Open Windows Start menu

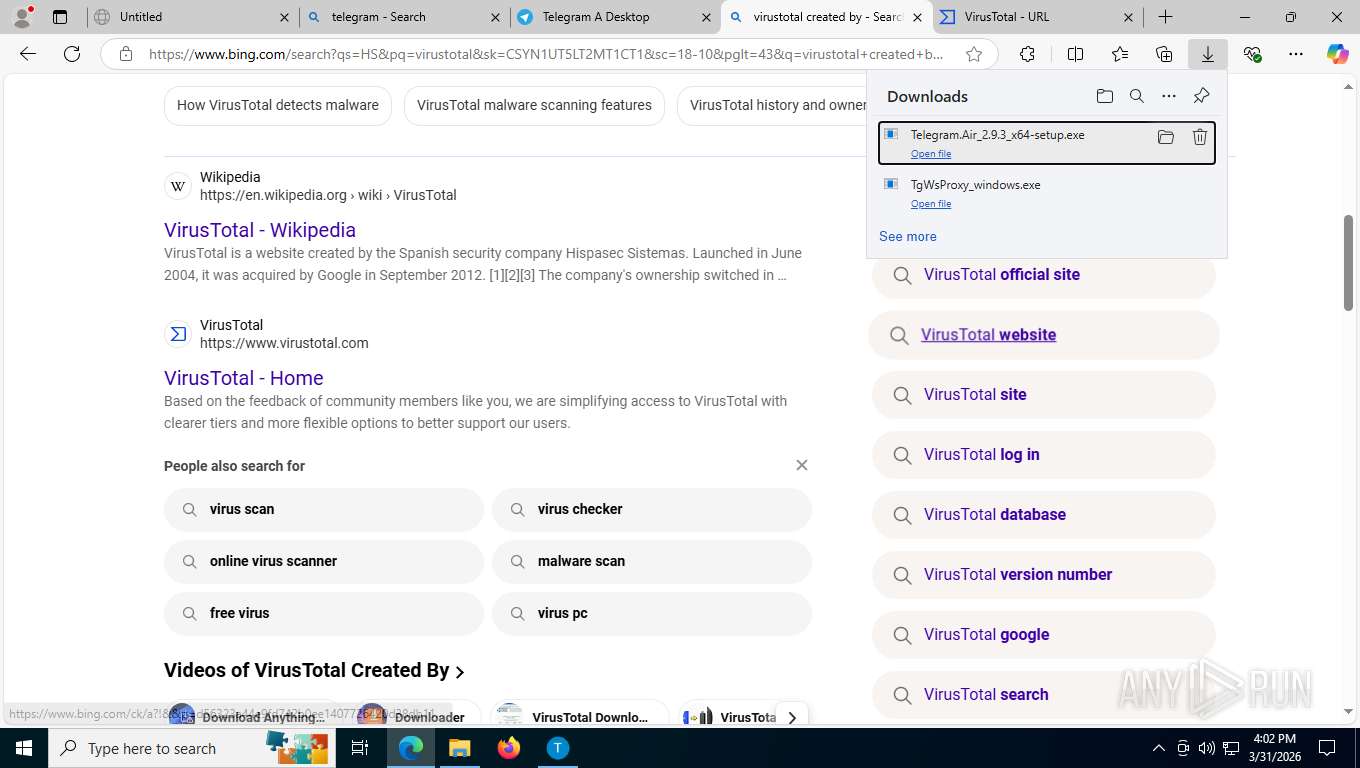23,748
